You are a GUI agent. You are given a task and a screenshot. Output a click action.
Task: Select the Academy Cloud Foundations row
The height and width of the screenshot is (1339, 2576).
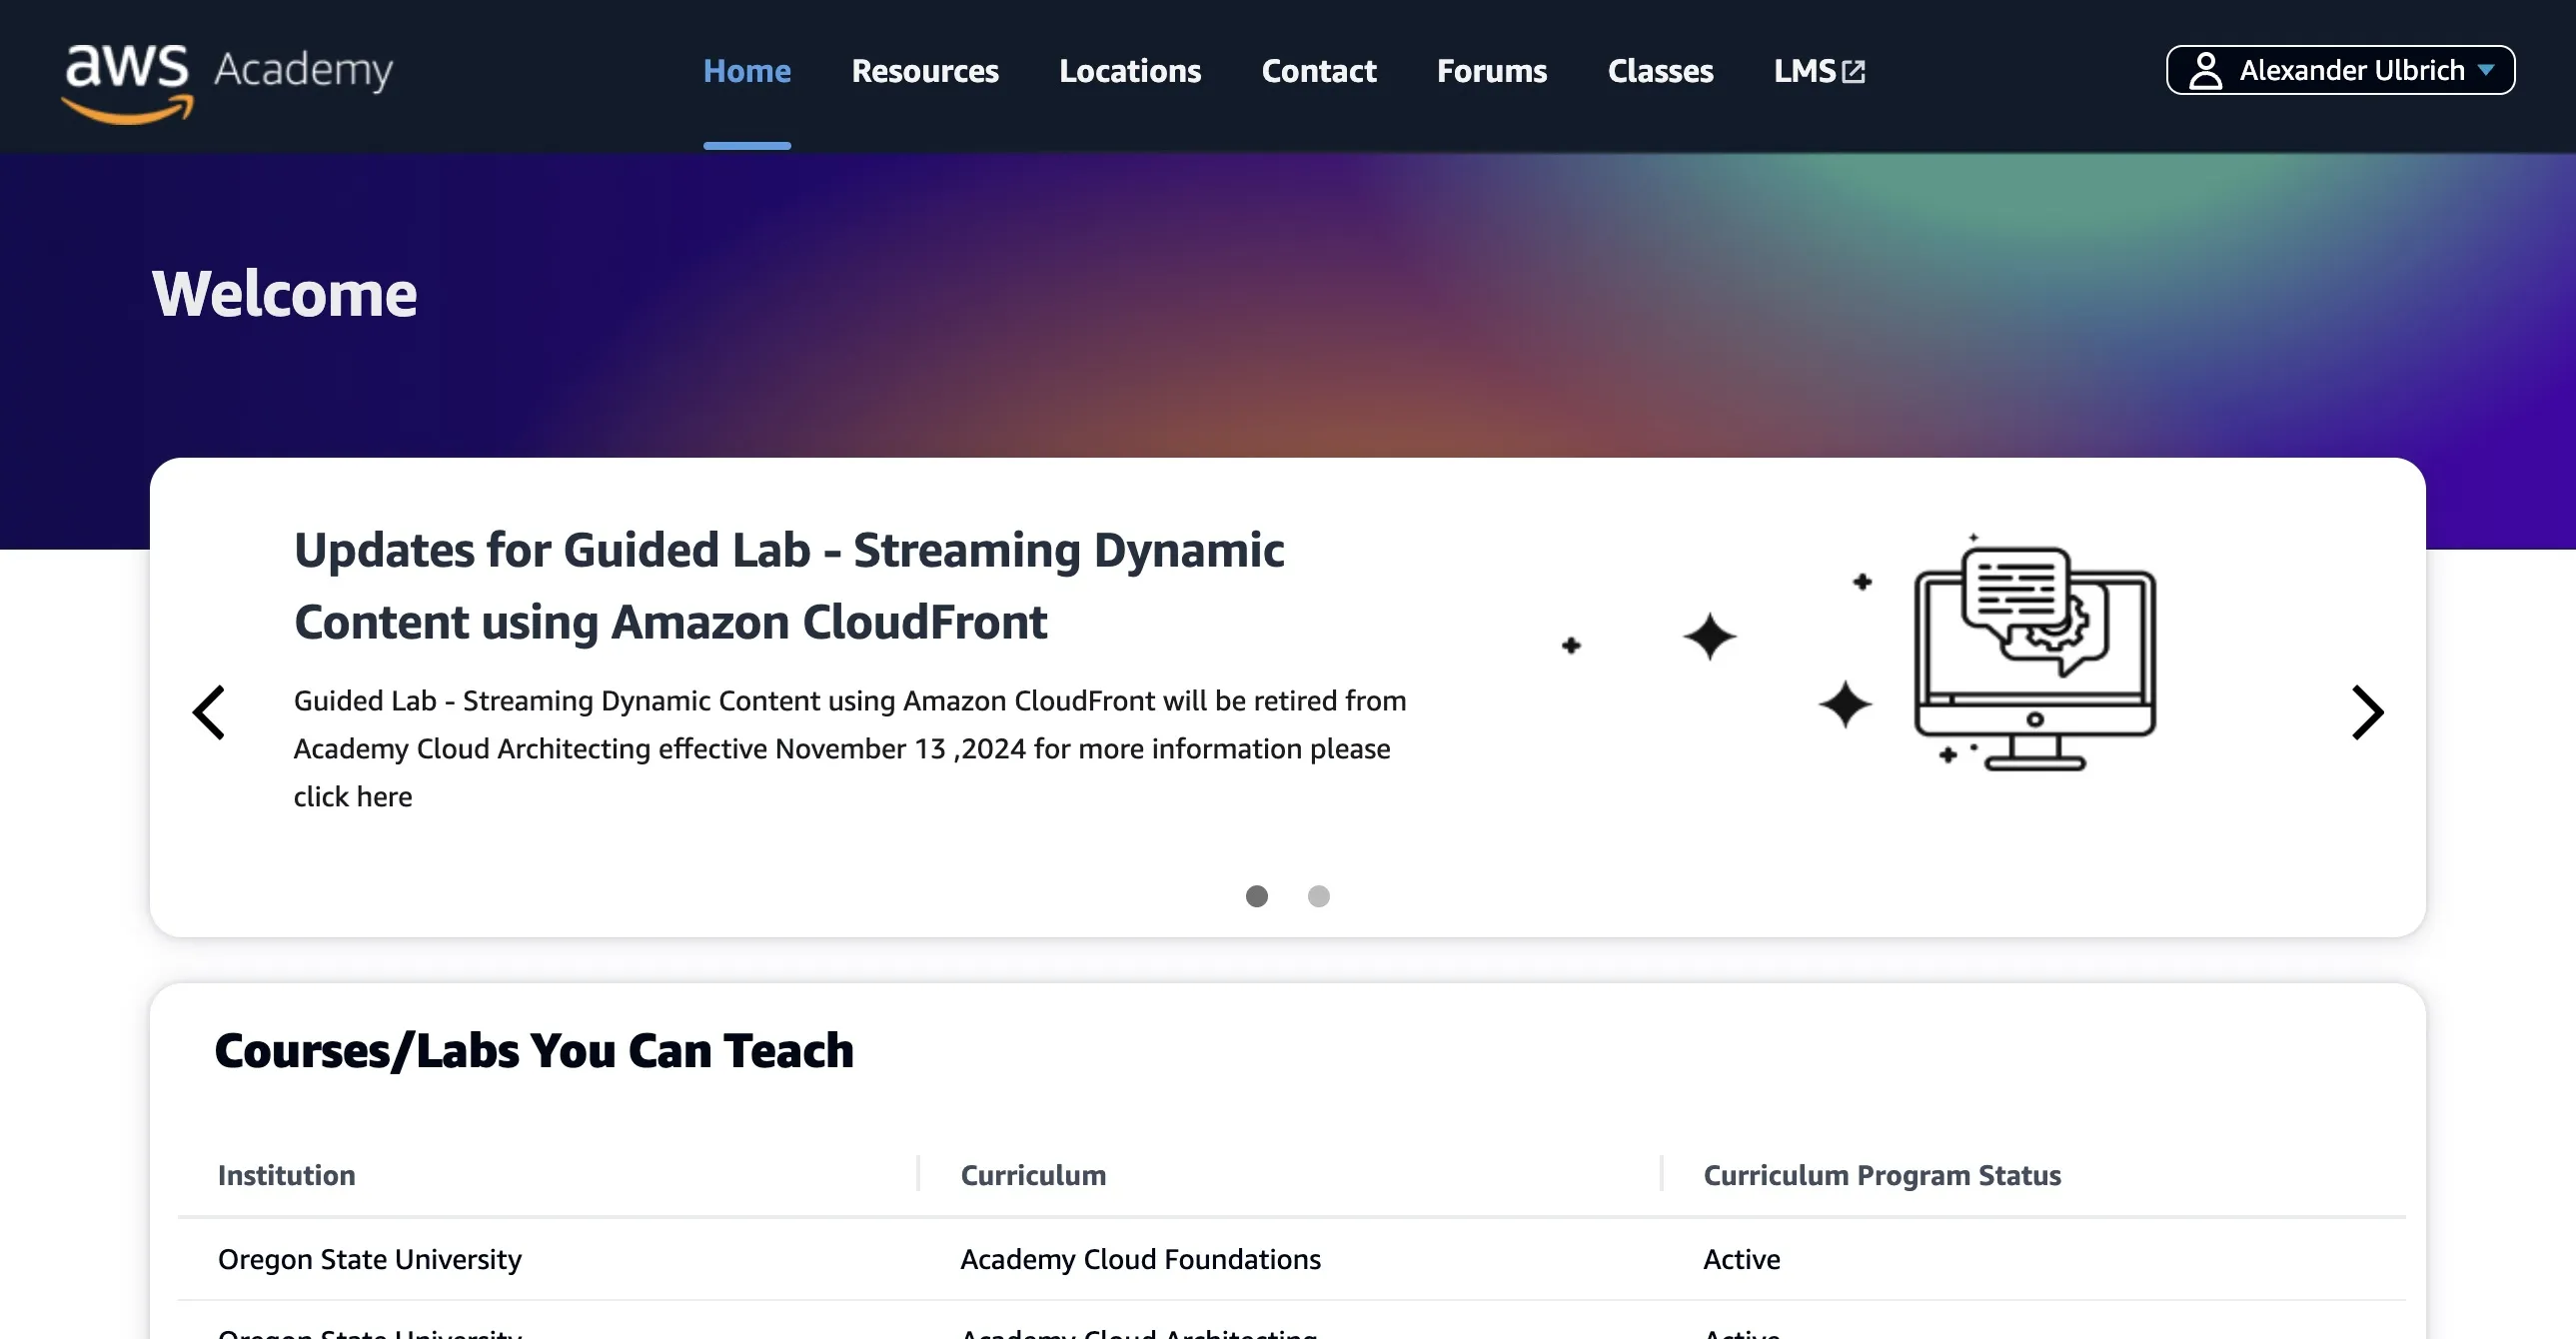point(1140,1259)
